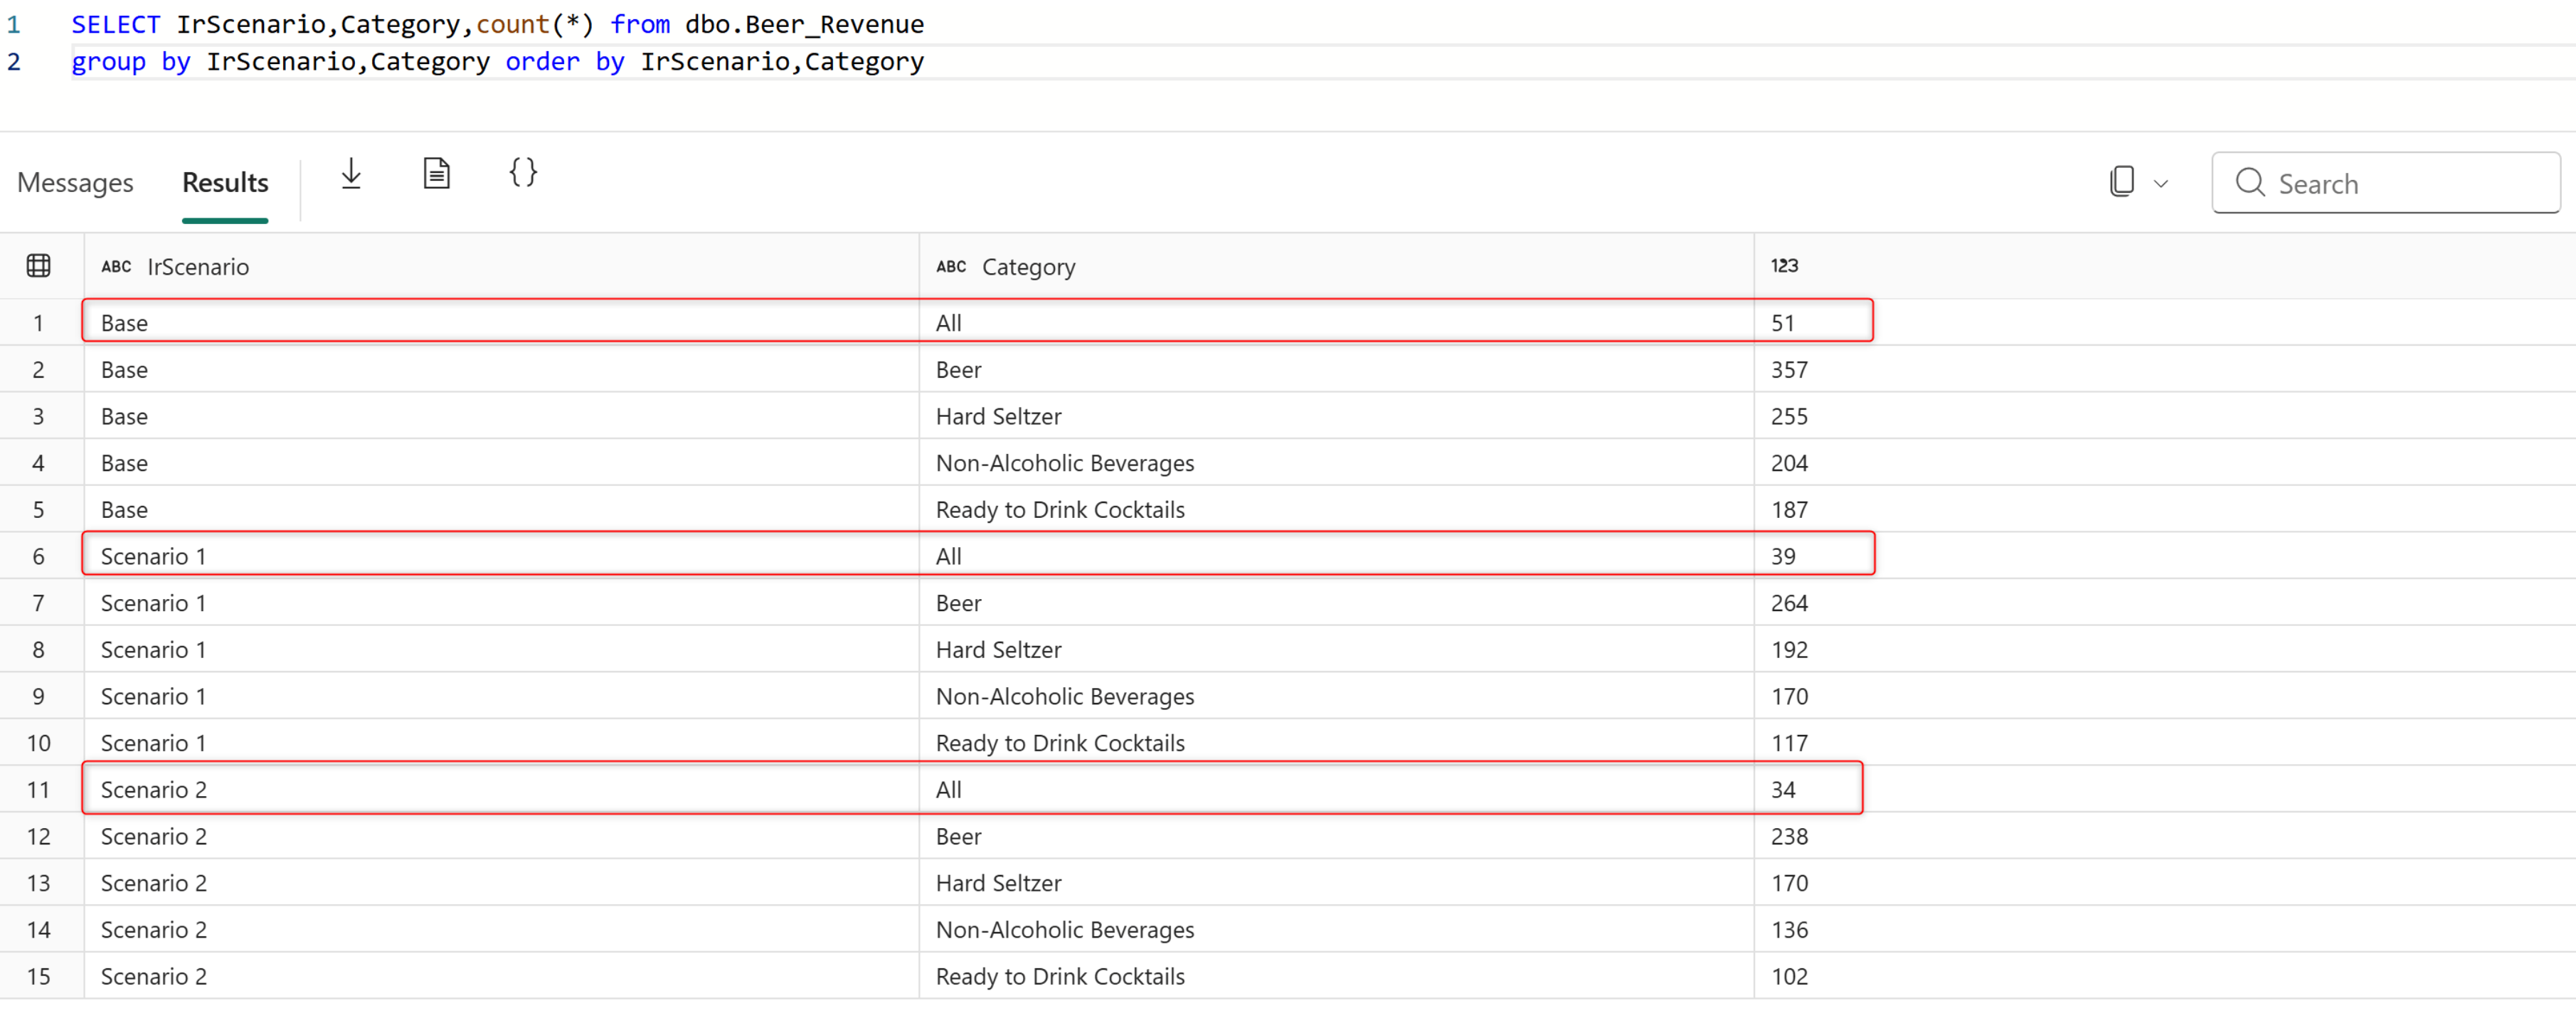The width and height of the screenshot is (2576, 1033).
Task: Expand the copy options chevron
Action: click(2160, 184)
